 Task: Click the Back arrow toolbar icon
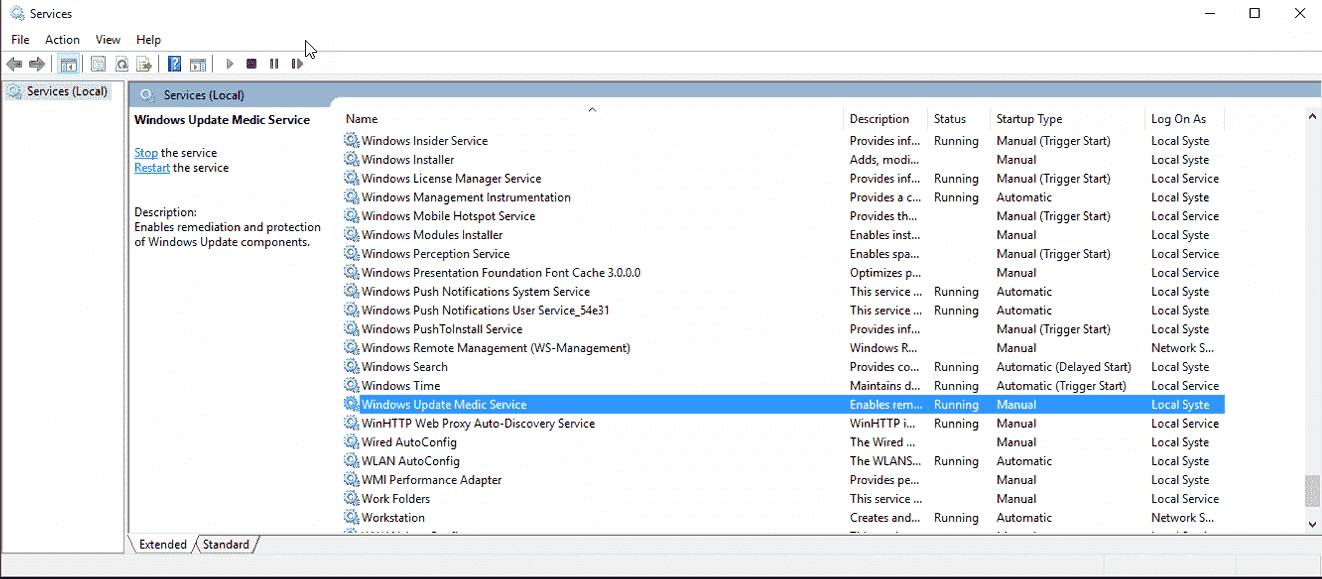click(x=14, y=64)
